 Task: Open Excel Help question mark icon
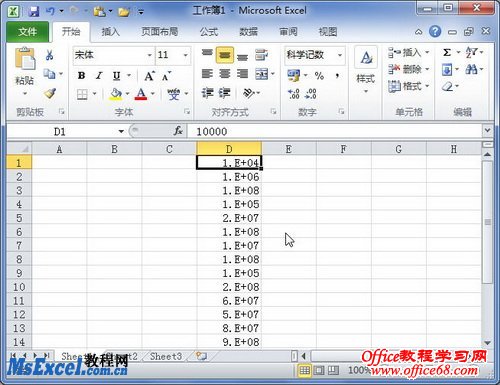tap(435, 32)
